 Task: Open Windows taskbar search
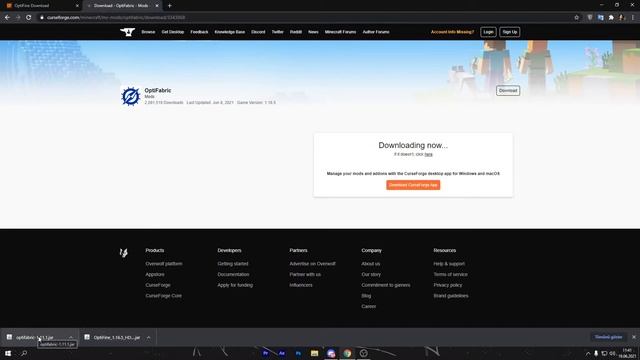click(x=24, y=353)
